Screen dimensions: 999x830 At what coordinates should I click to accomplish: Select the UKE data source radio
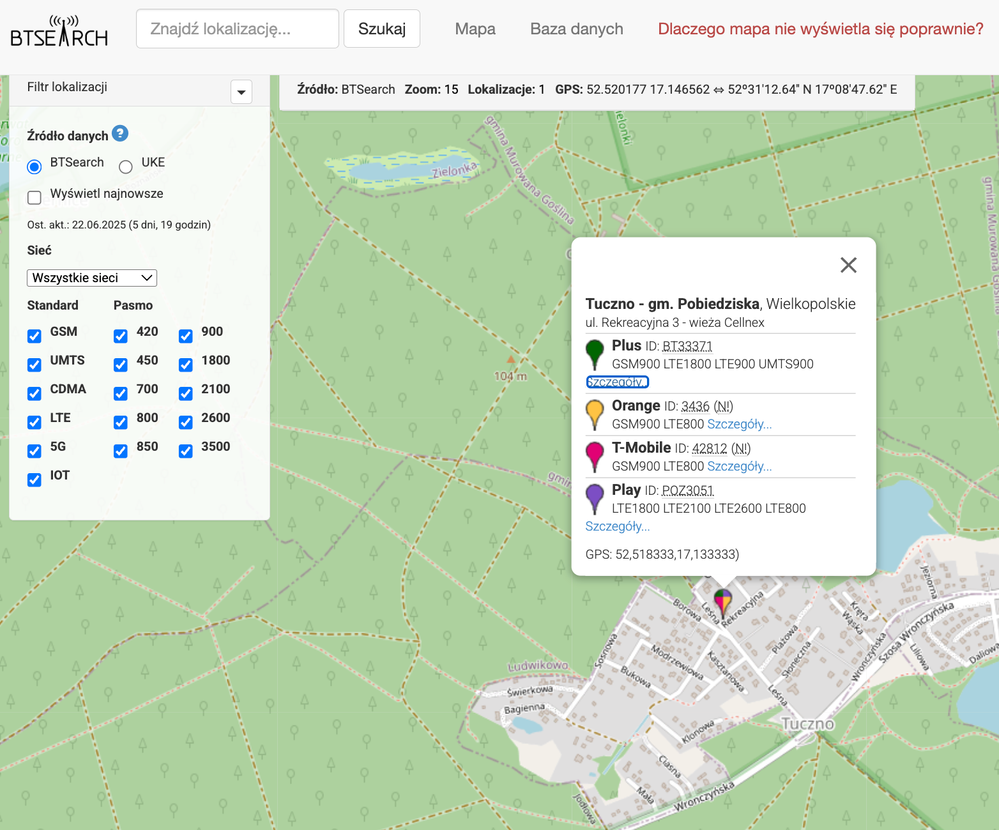(x=126, y=166)
